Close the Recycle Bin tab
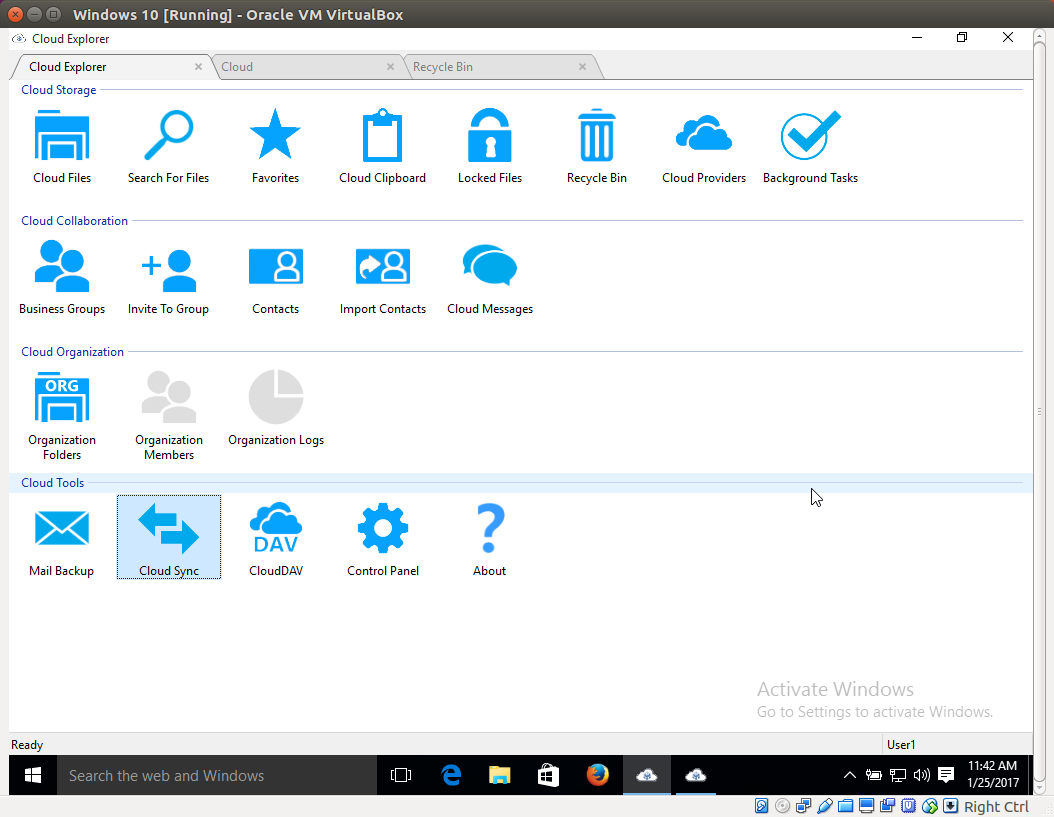 (x=582, y=67)
